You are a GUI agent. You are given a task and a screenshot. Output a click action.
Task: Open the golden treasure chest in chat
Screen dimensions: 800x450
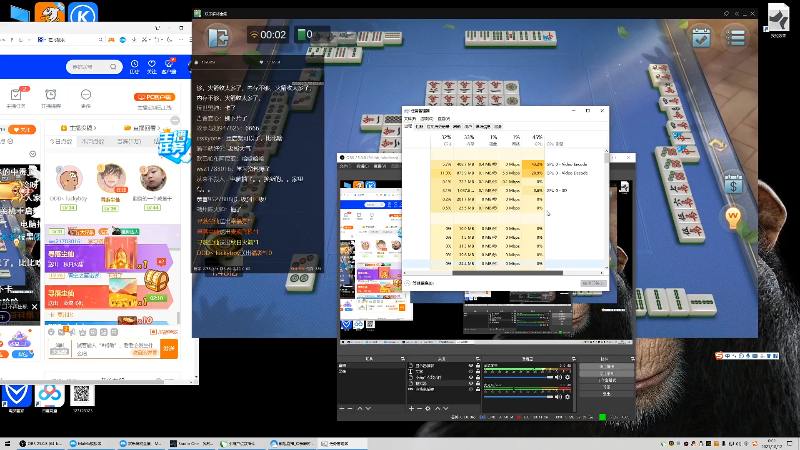[x=156, y=280]
